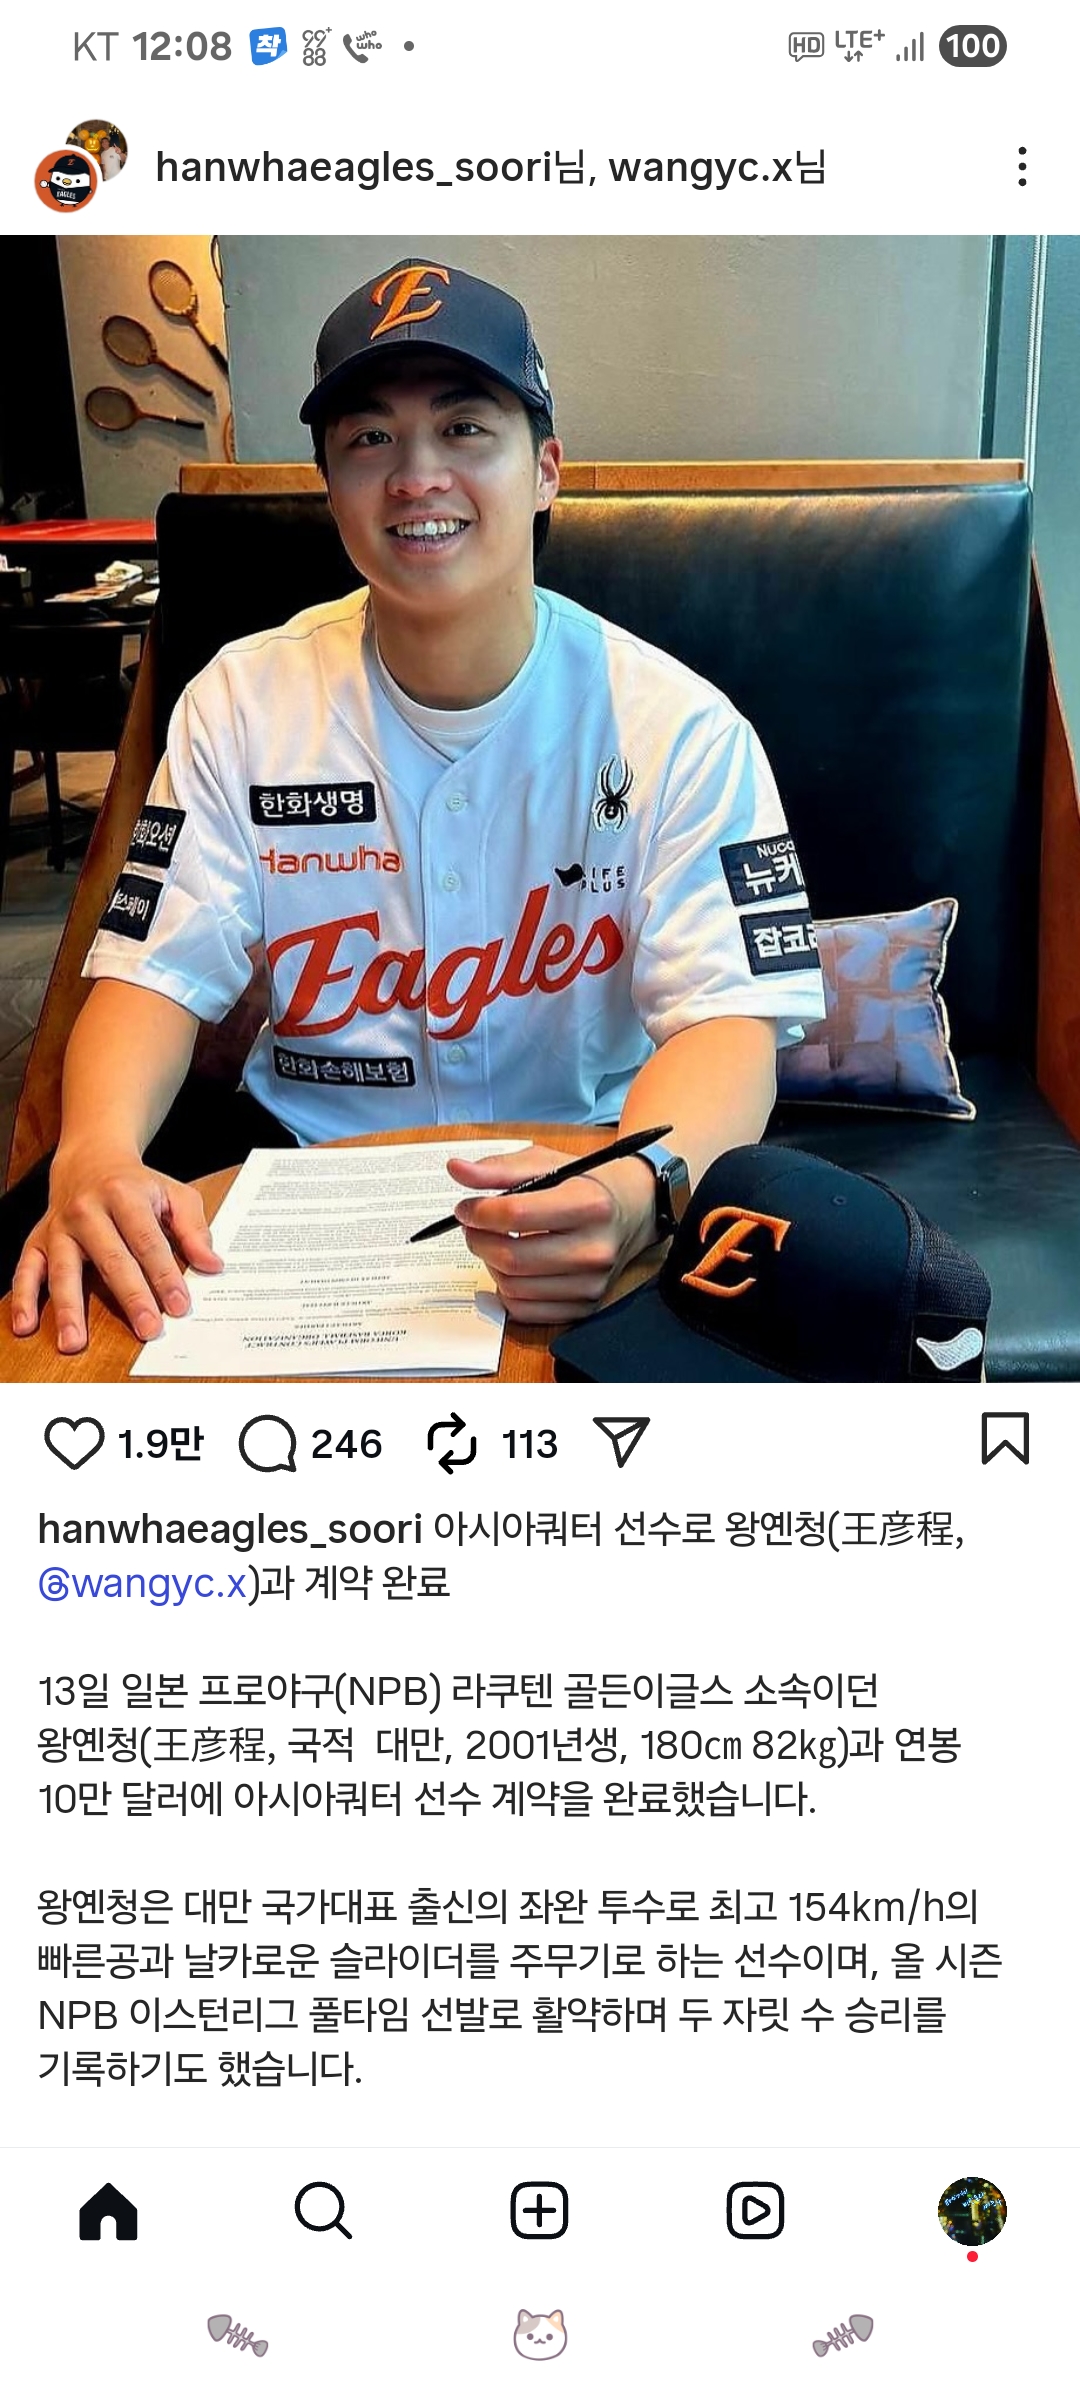Go to Home tab in bottom bar
This screenshot has width=1080, height=2400.
tap(108, 2210)
